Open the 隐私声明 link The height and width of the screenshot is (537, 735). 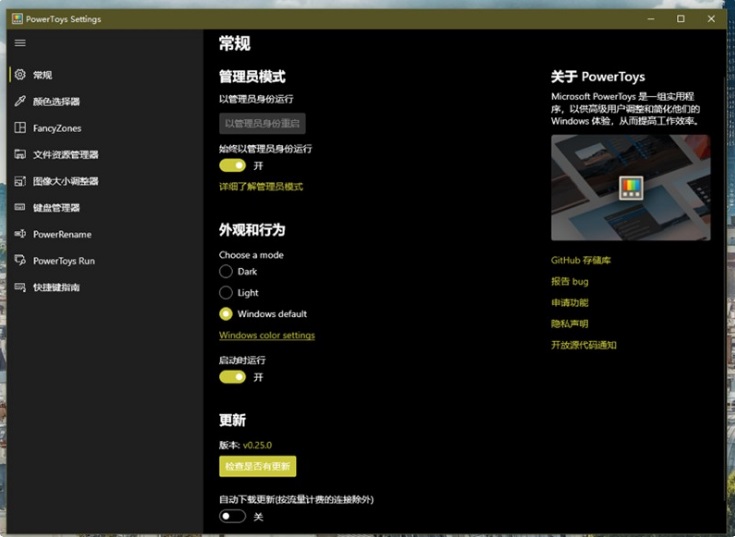pyautogui.click(x=570, y=323)
